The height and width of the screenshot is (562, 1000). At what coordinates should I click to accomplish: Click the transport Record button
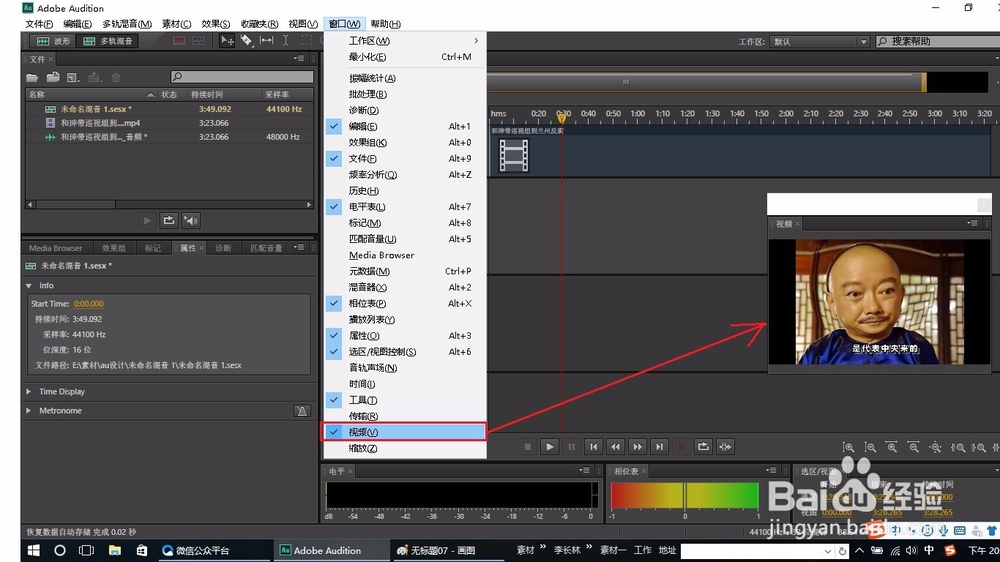[x=681, y=447]
